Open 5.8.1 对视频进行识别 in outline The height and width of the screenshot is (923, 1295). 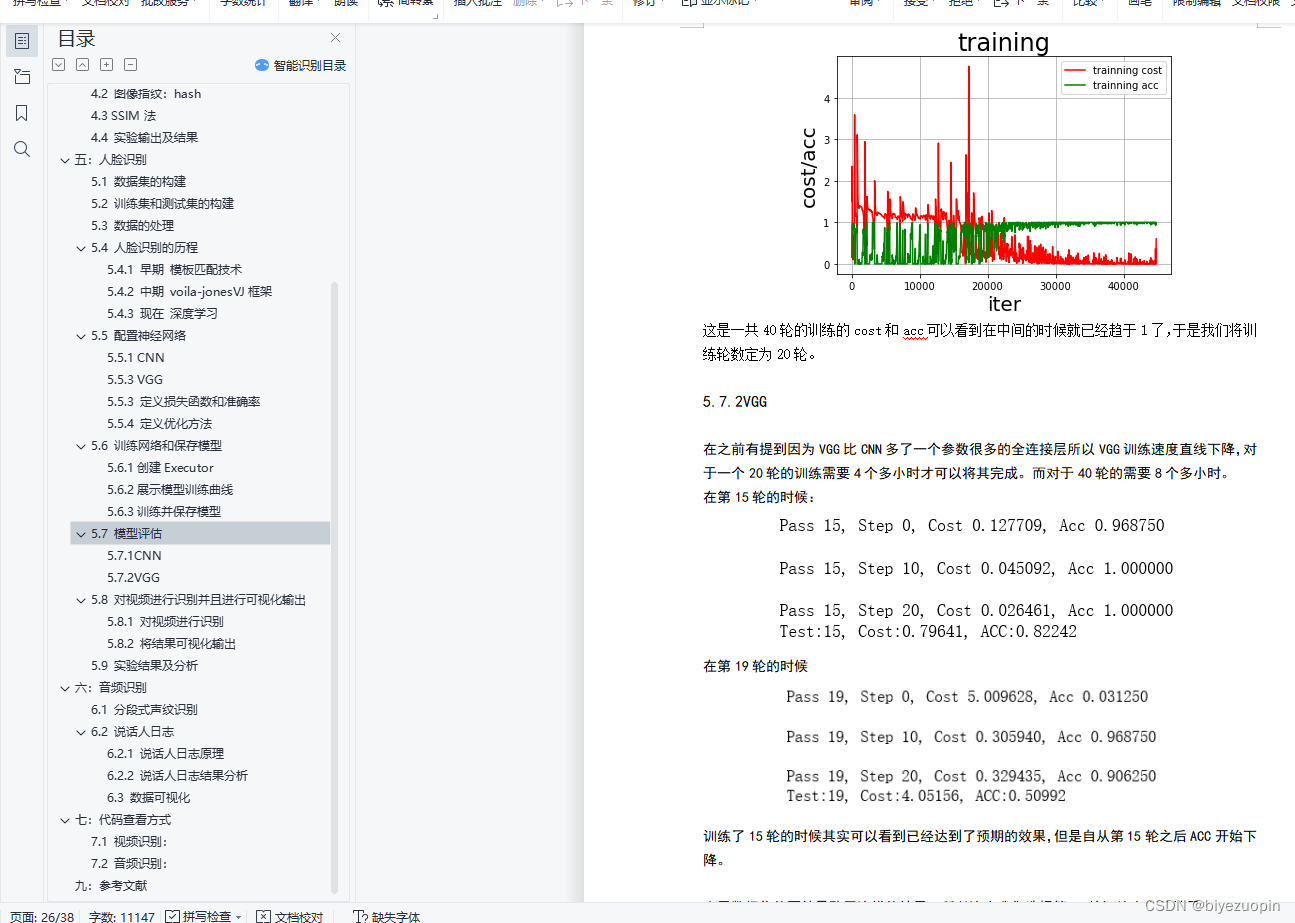tap(166, 622)
